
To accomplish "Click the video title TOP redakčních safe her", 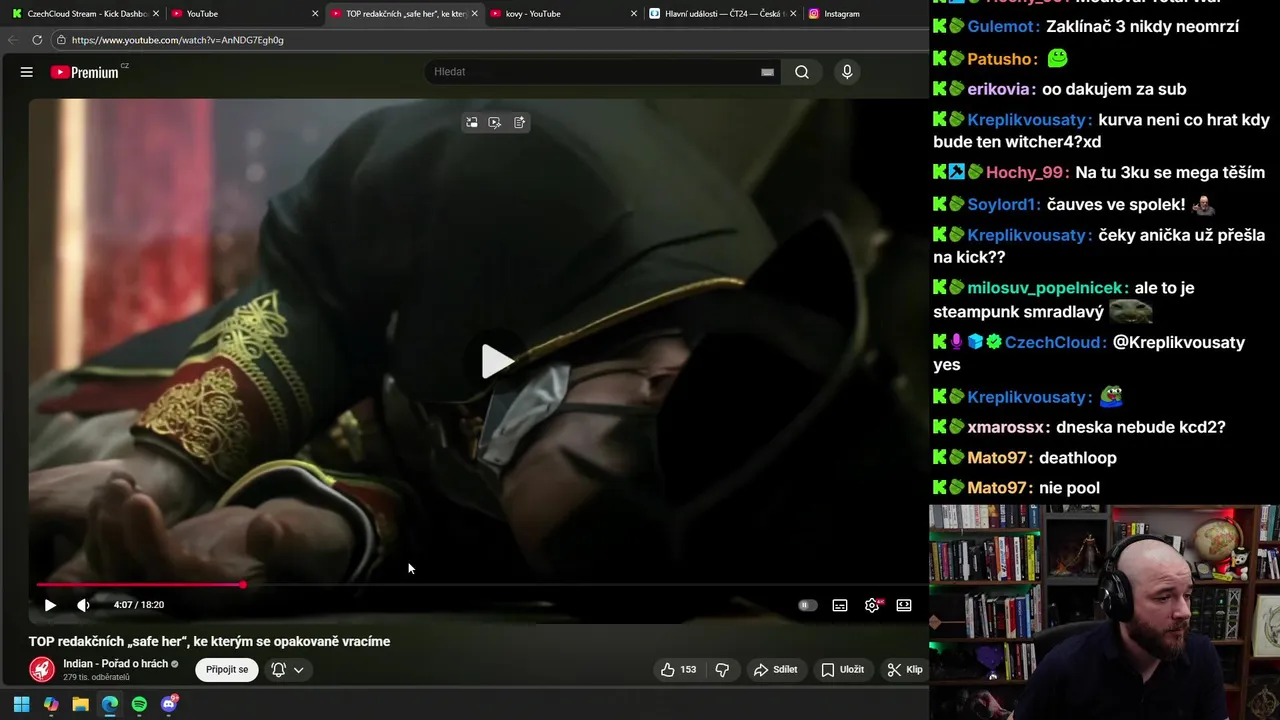I will coord(209,642).
